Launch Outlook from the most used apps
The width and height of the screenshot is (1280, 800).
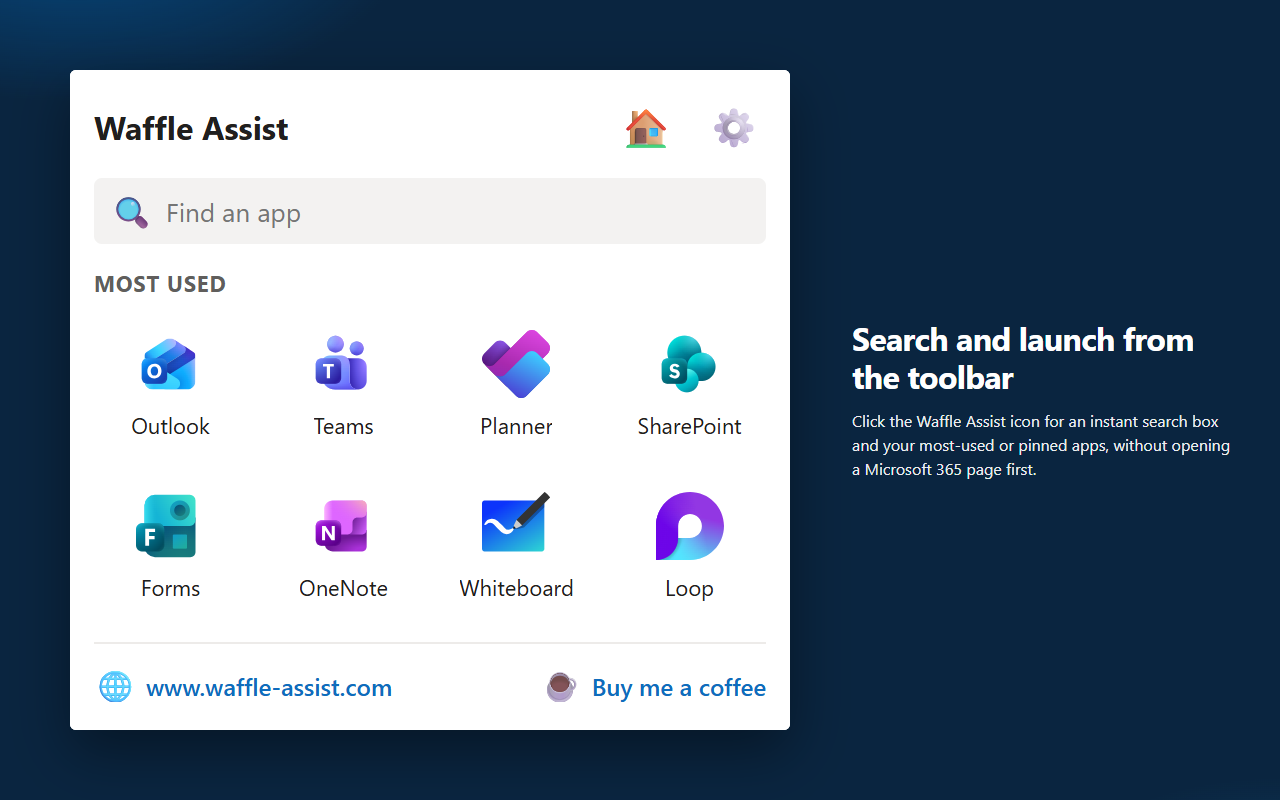[x=169, y=364]
